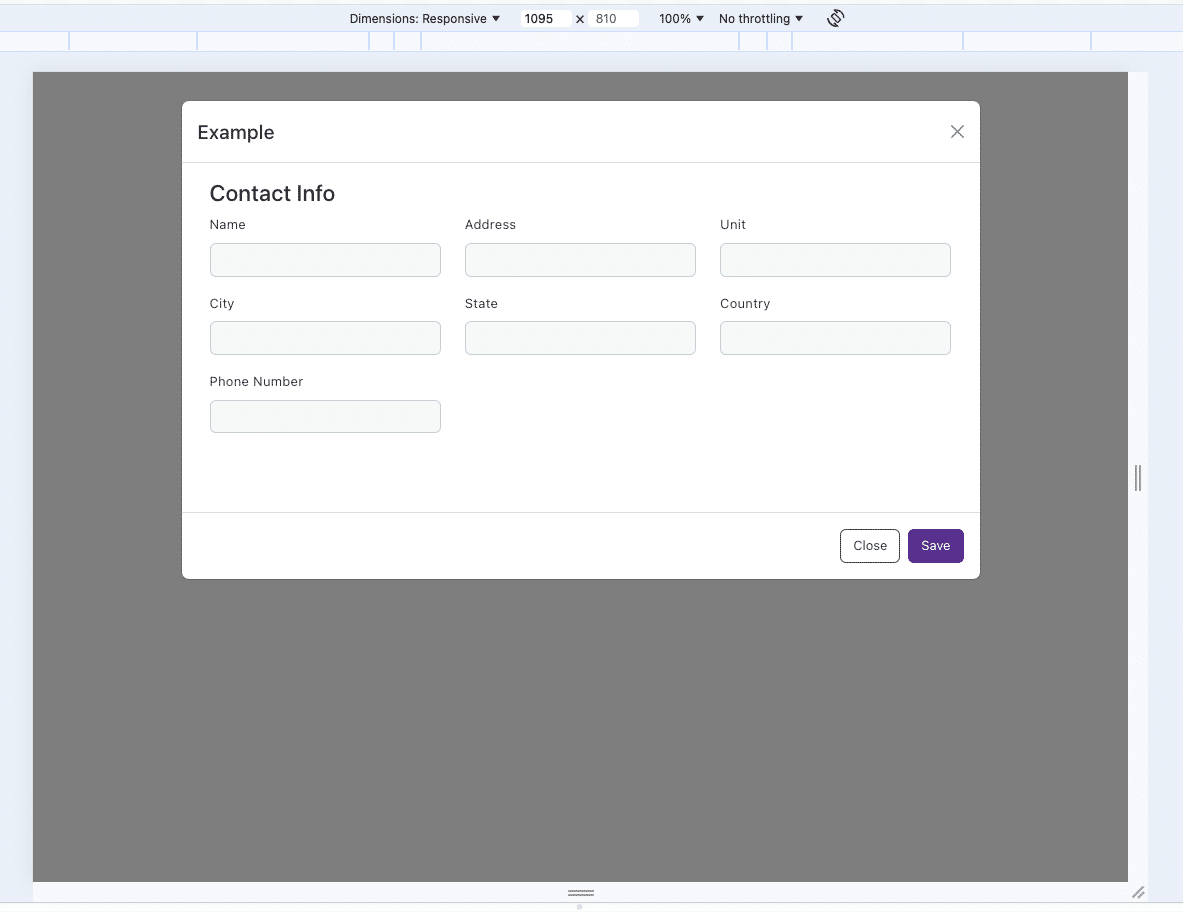Click the bottom-right corner resize grip
The height and width of the screenshot is (912, 1183).
click(x=1138, y=892)
